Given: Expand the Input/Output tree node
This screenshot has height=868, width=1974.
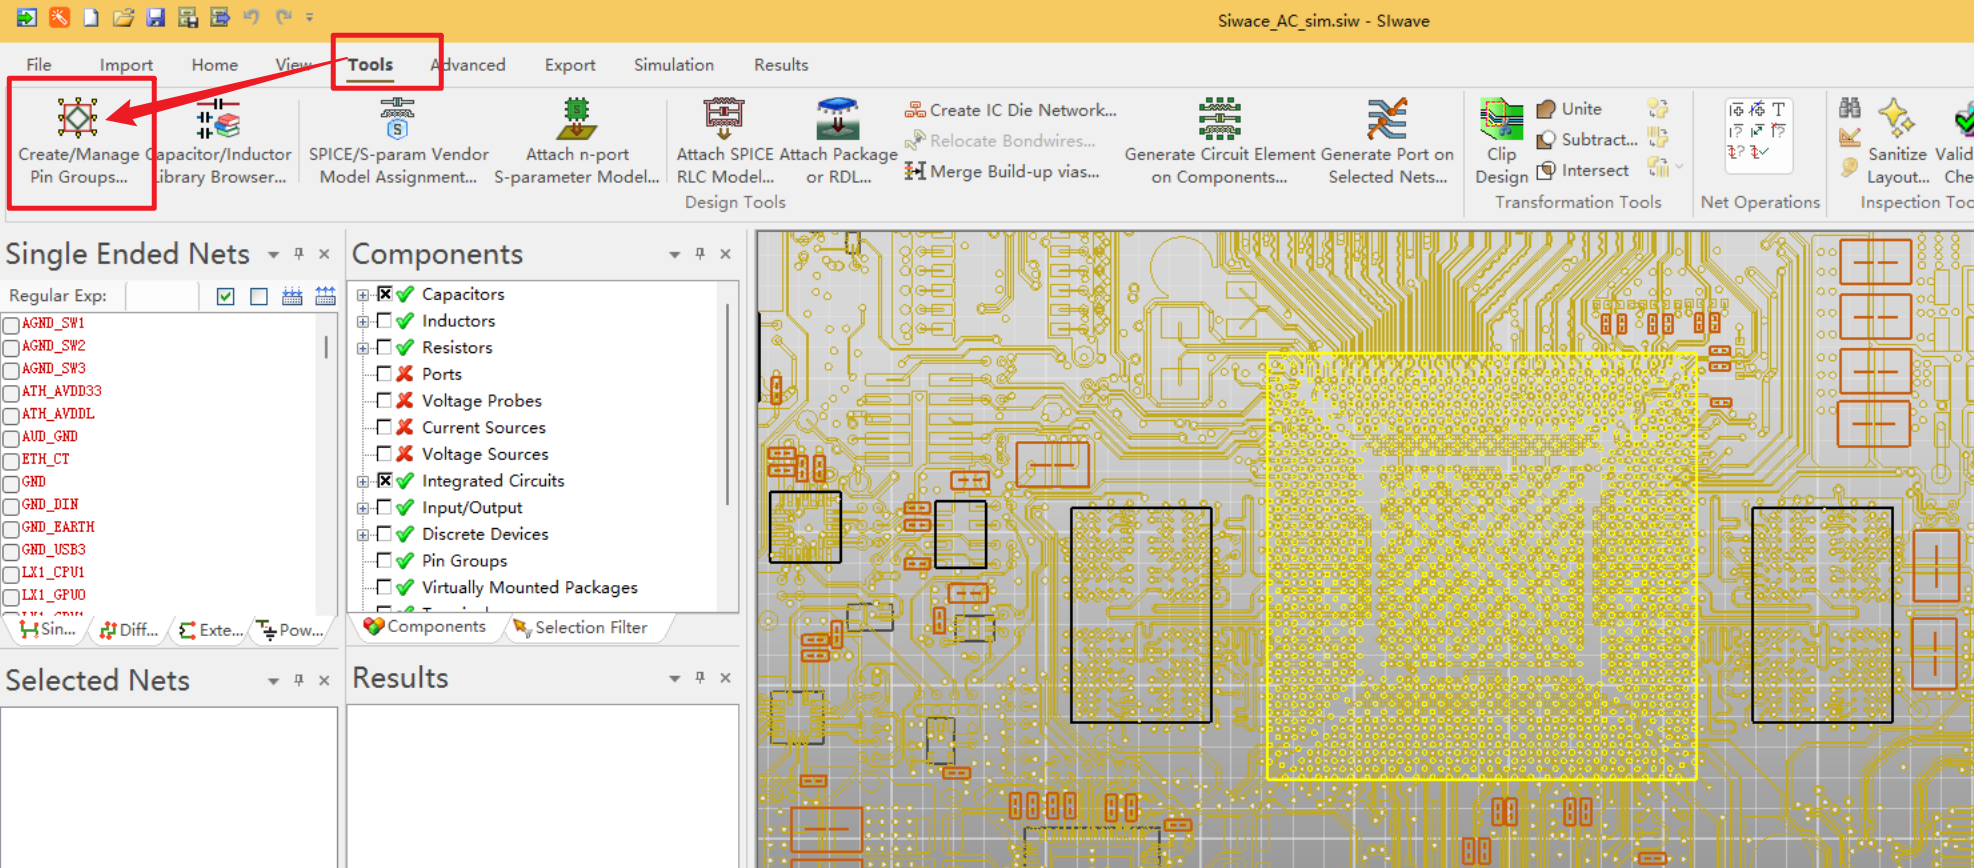Looking at the screenshot, I should click(x=363, y=508).
